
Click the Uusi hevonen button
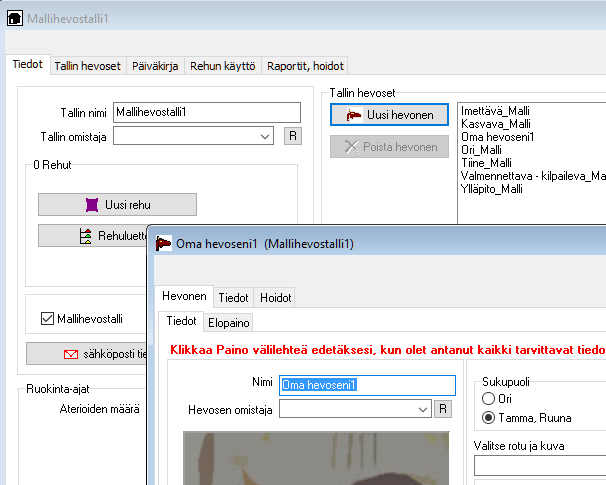click(389, 115)
